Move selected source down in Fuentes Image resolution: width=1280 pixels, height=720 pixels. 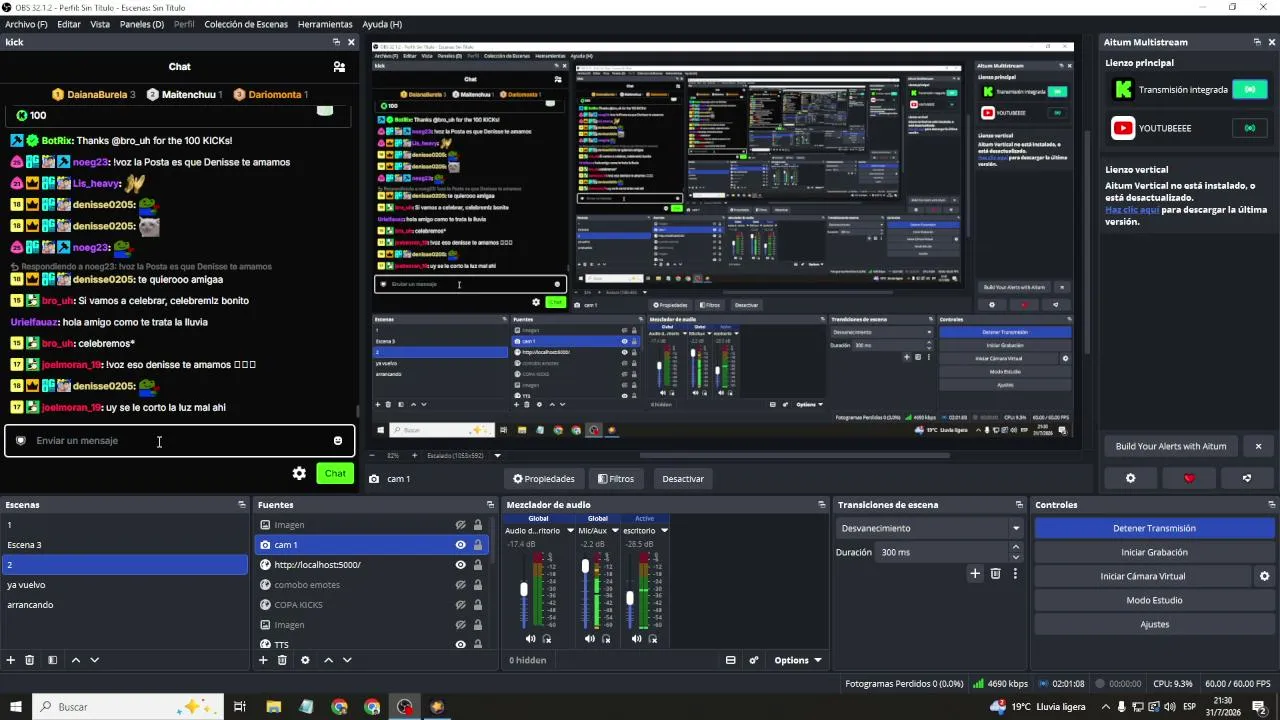click(347, 660)
